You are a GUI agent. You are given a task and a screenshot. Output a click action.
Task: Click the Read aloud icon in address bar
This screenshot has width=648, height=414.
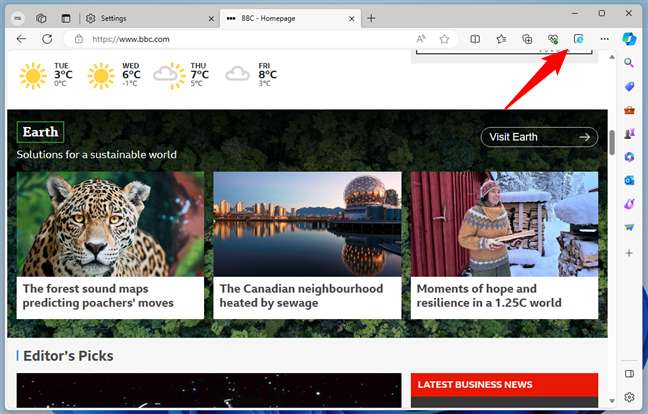pyautogui.click(x=422, y=39)
